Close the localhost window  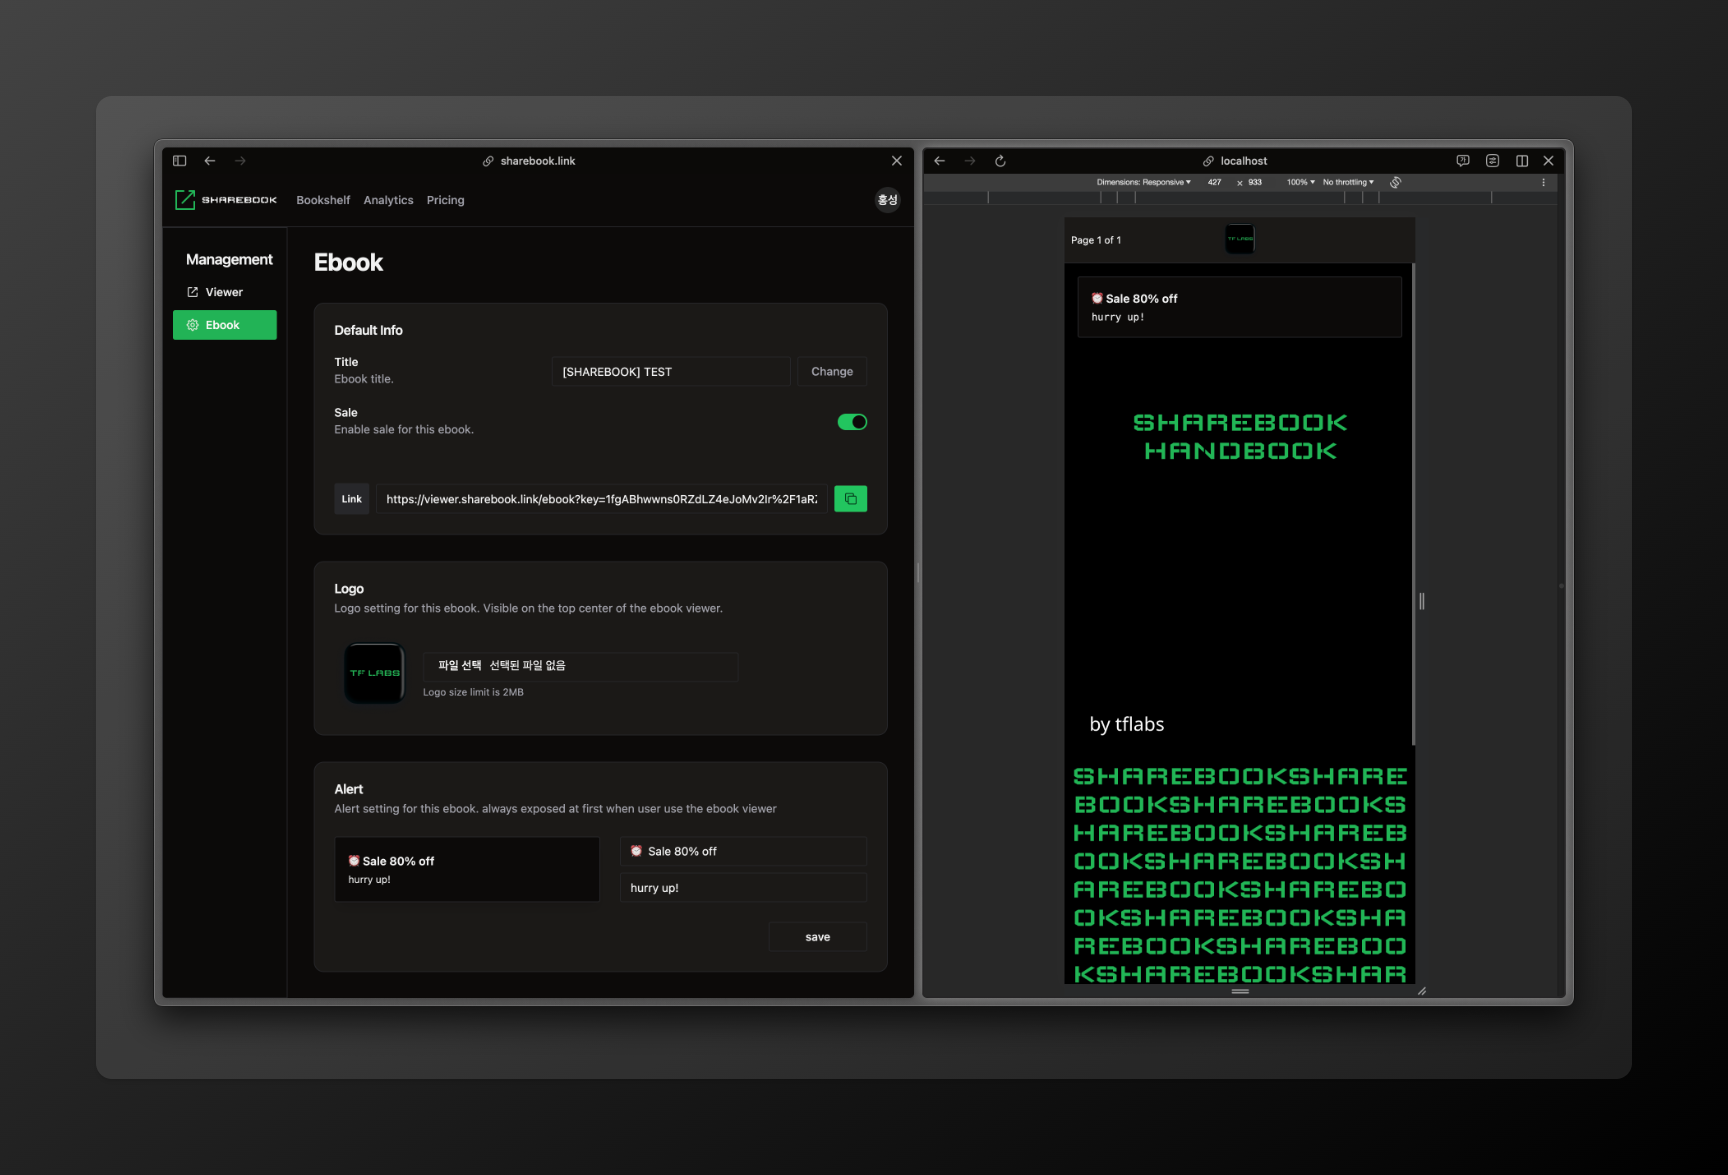(x=1549, y=161)
